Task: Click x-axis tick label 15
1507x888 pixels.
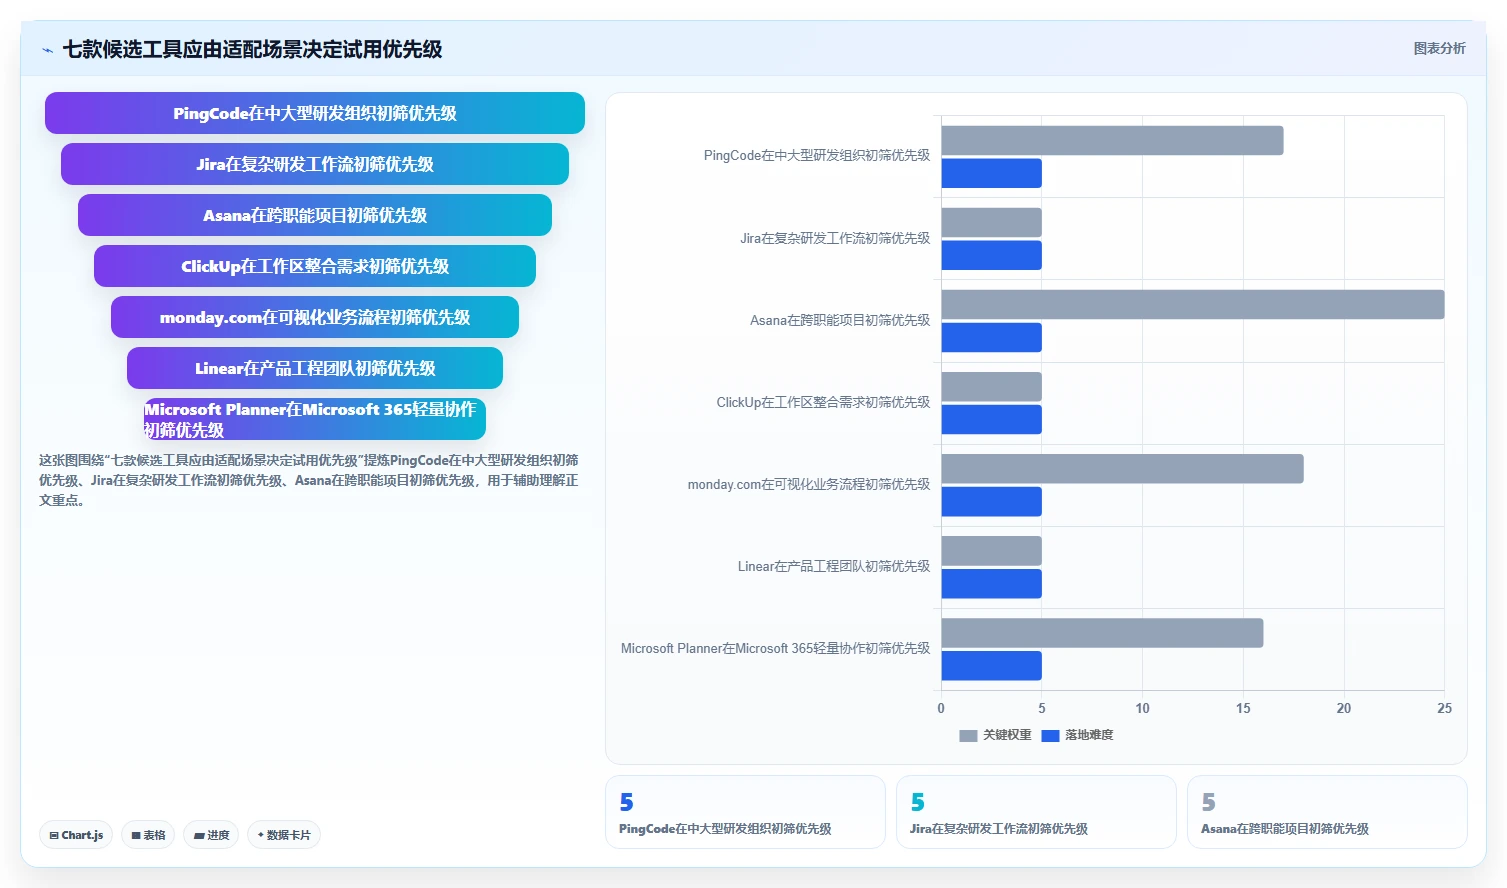Action: [1243, 708]
